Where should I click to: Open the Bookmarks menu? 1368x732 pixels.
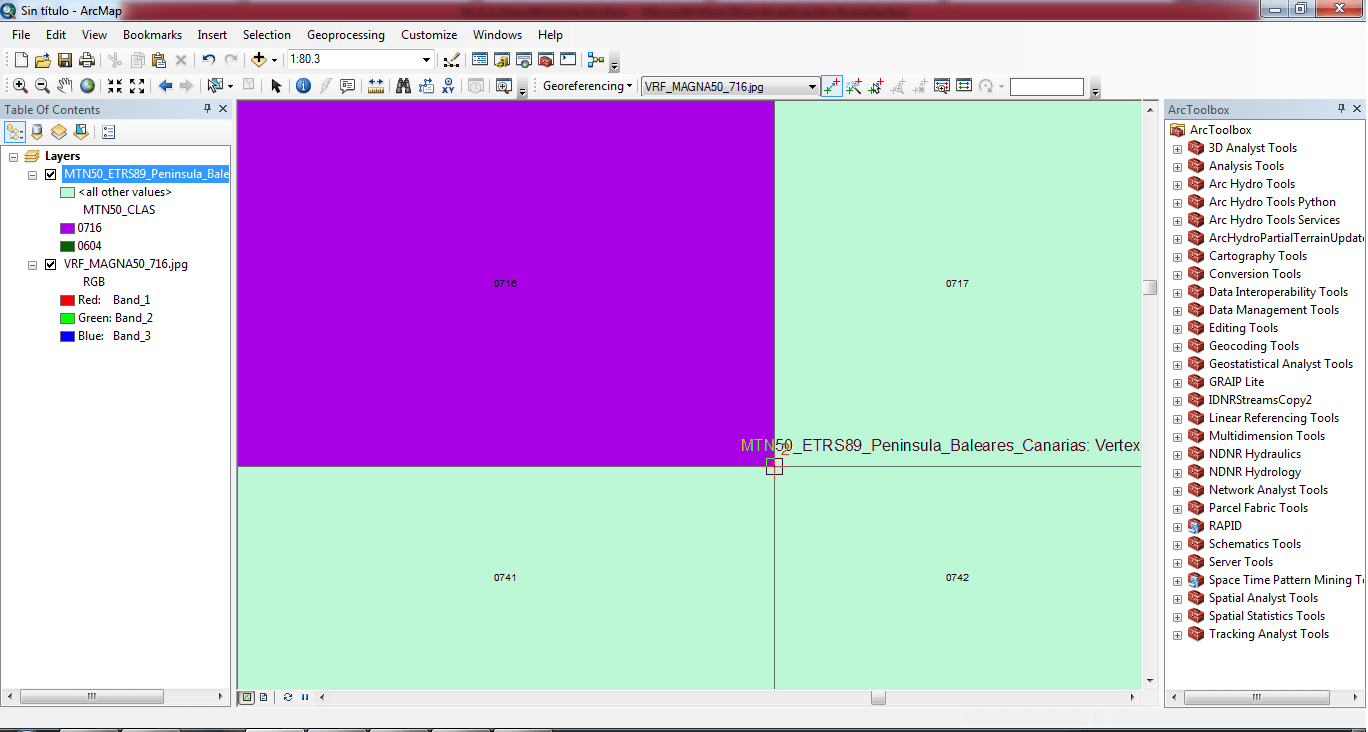tap(152, 35)
